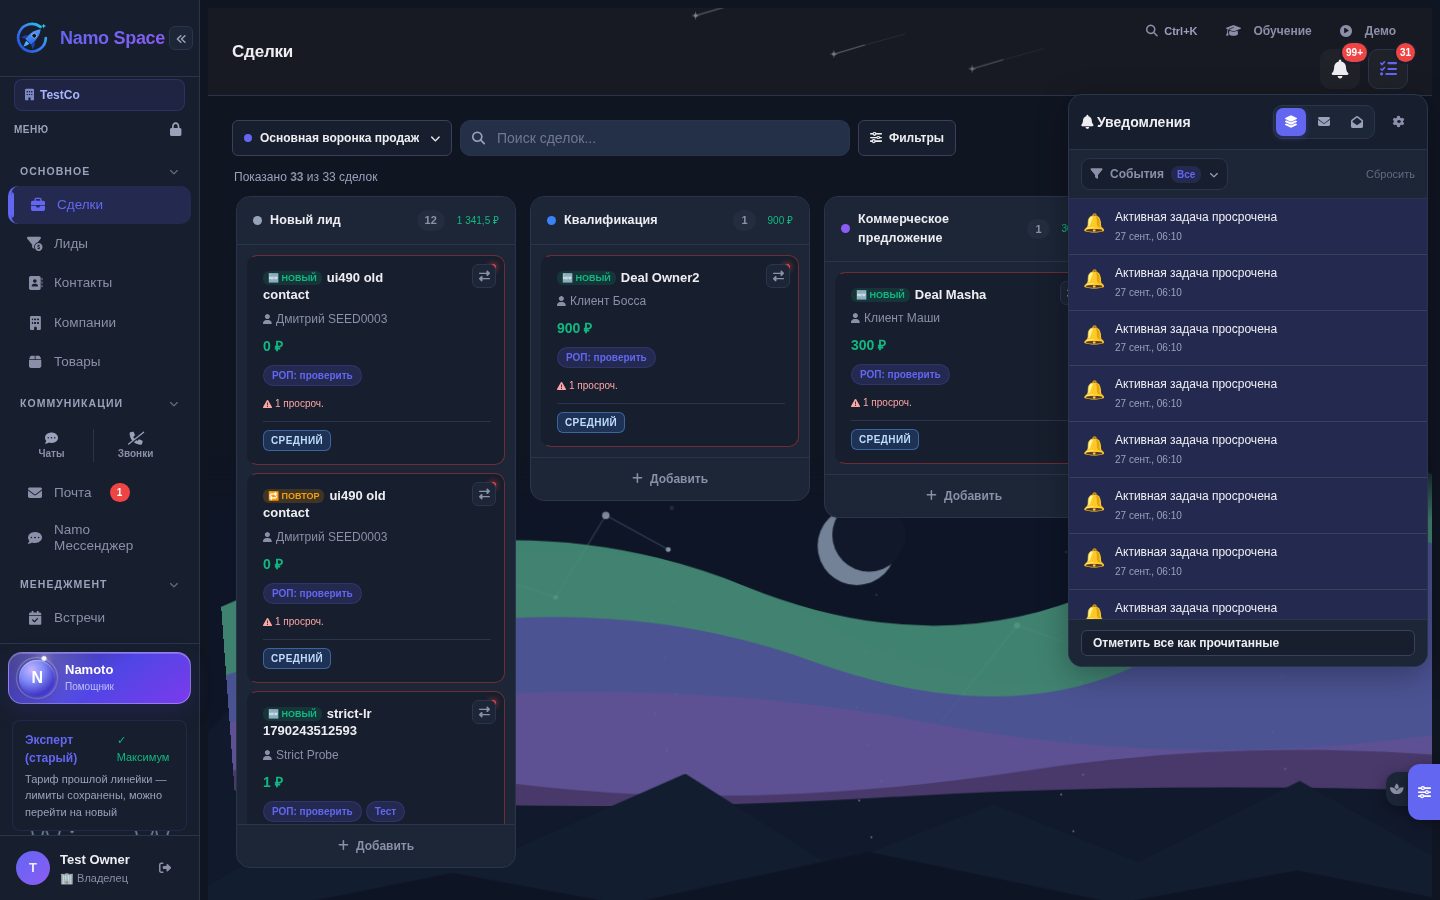Collapse the sidebar with the double-chevron icon

(x=181, y=38)
